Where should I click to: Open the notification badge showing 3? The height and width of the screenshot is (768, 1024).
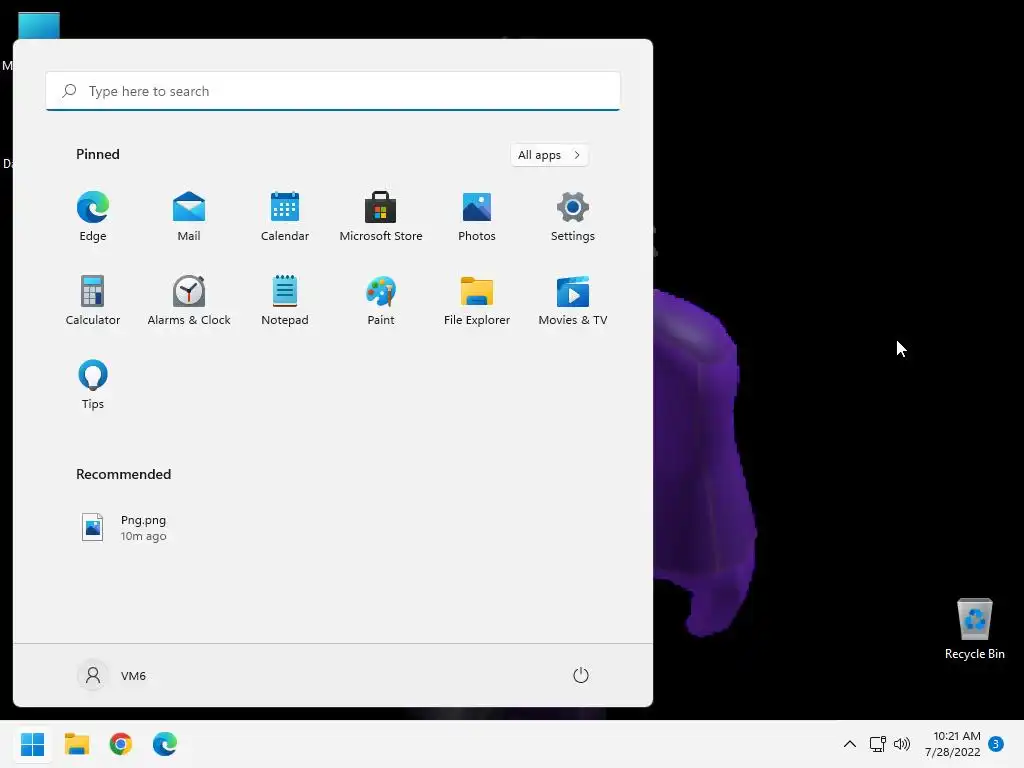coord(996,744)
